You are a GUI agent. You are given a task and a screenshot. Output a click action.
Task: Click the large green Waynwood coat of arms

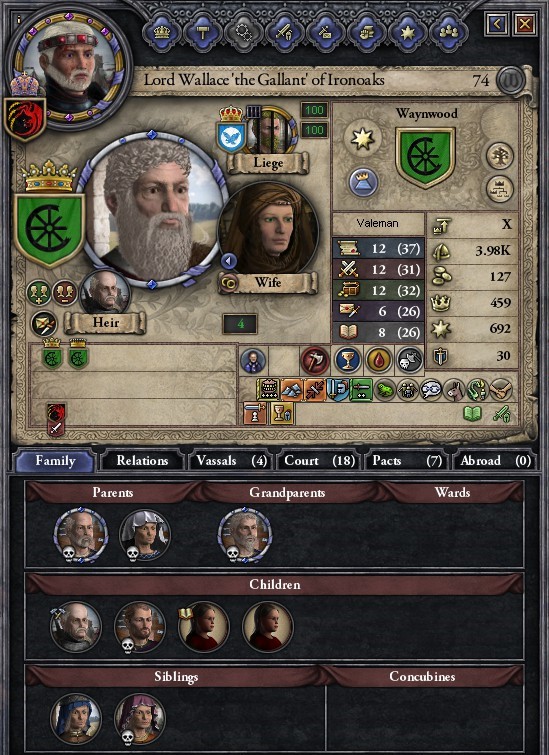426,157
